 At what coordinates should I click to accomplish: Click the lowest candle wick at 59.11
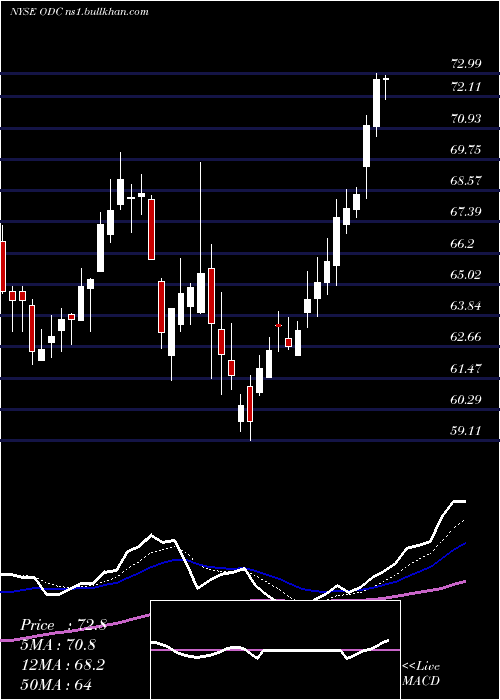[250, 408]
